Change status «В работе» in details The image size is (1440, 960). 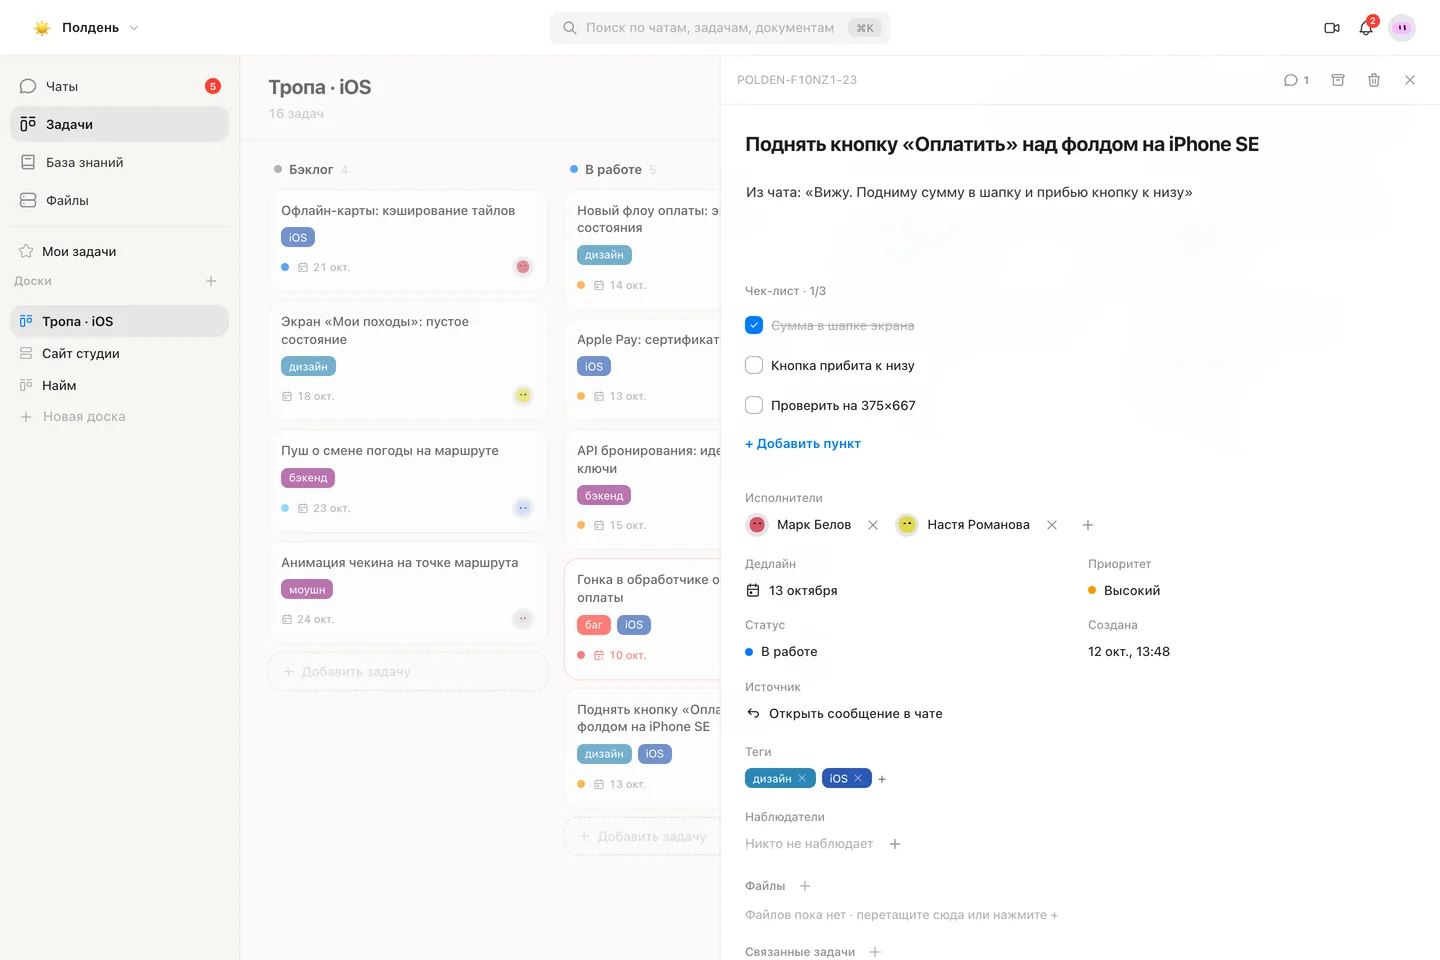781,652
